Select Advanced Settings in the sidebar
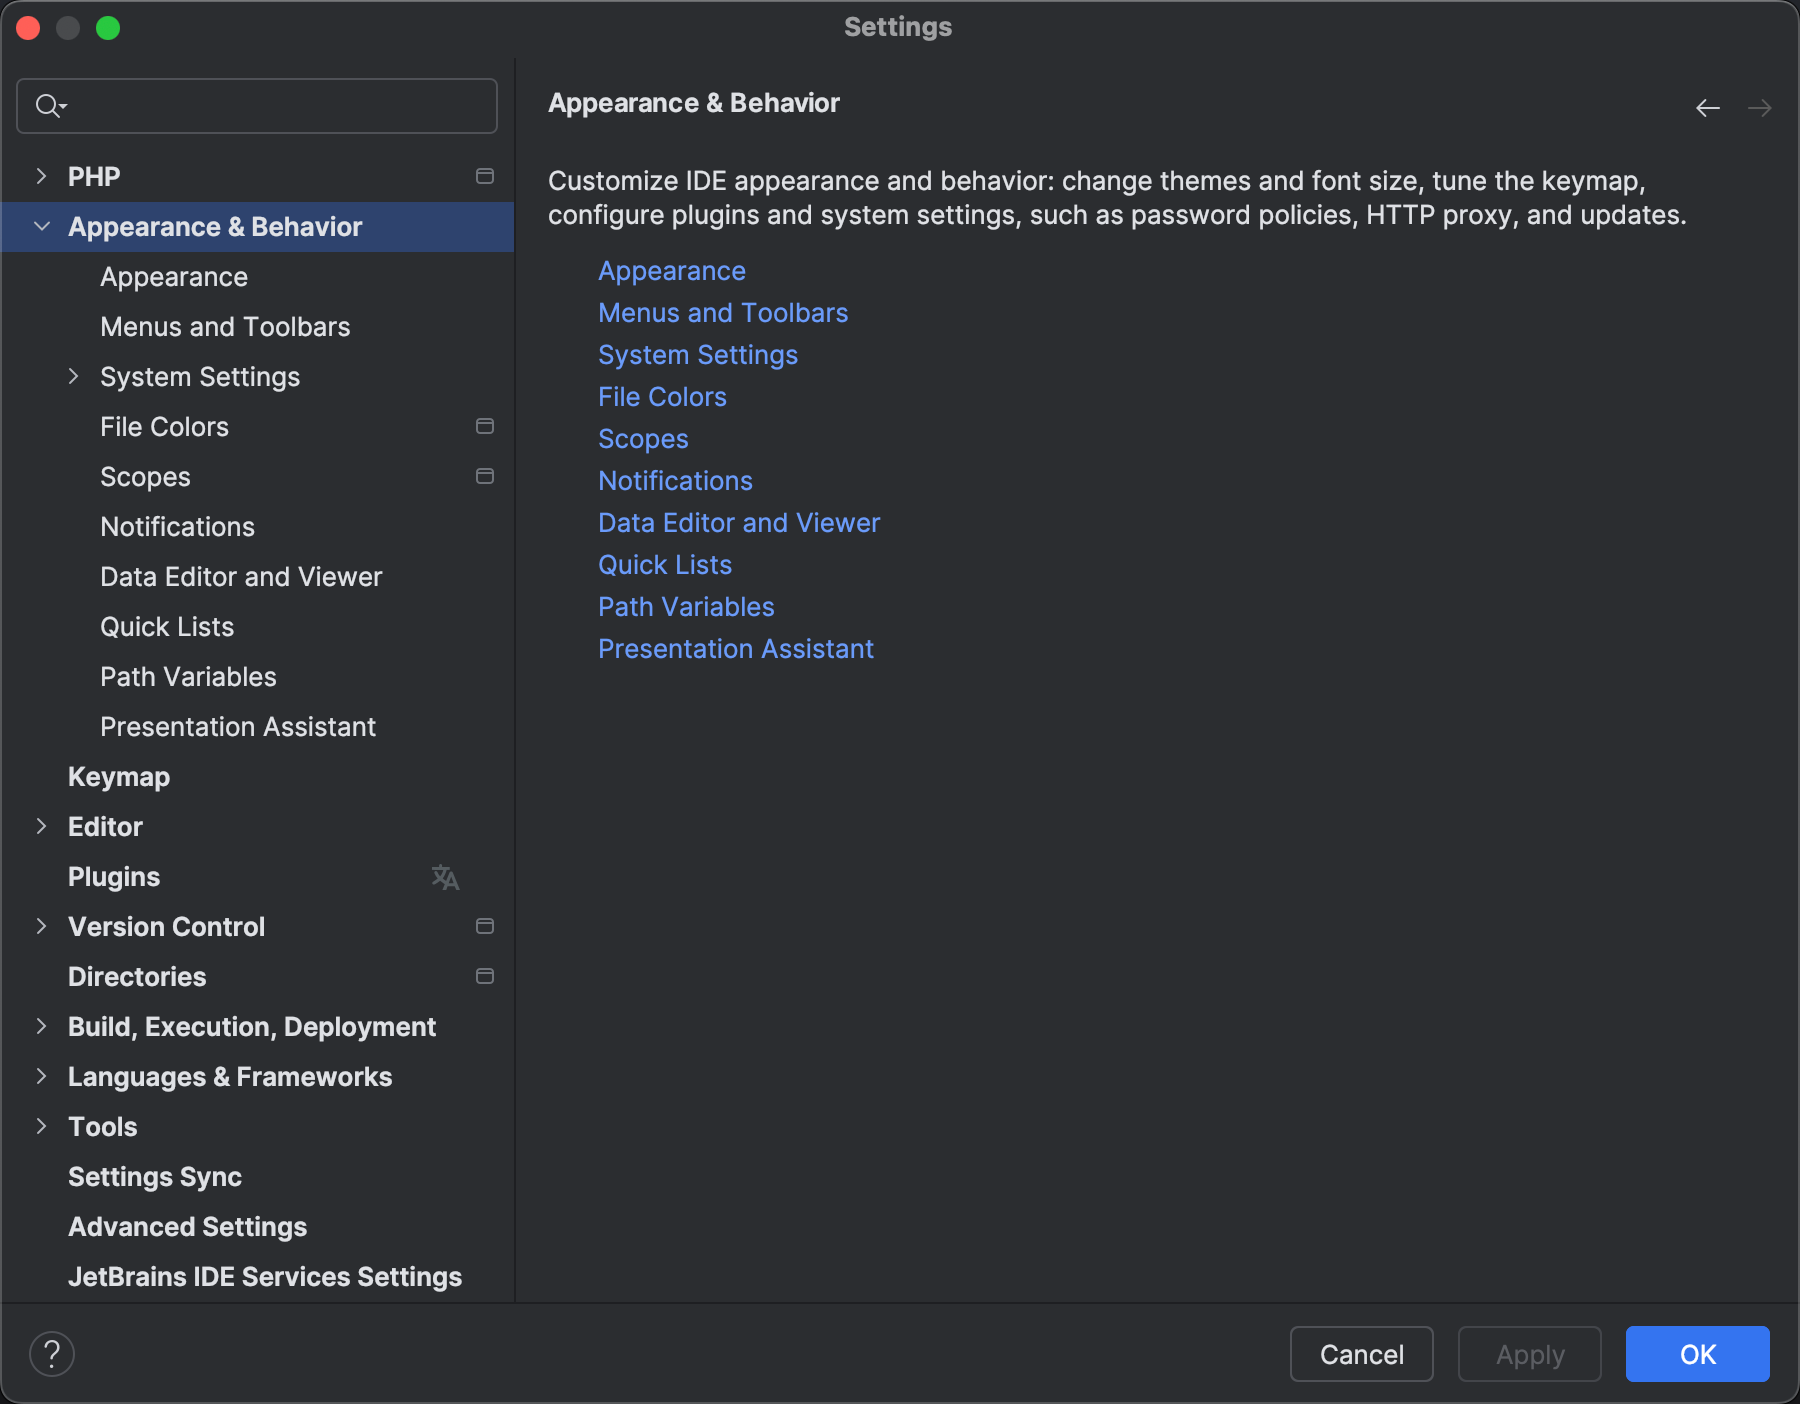 (x=187, y=1227)
